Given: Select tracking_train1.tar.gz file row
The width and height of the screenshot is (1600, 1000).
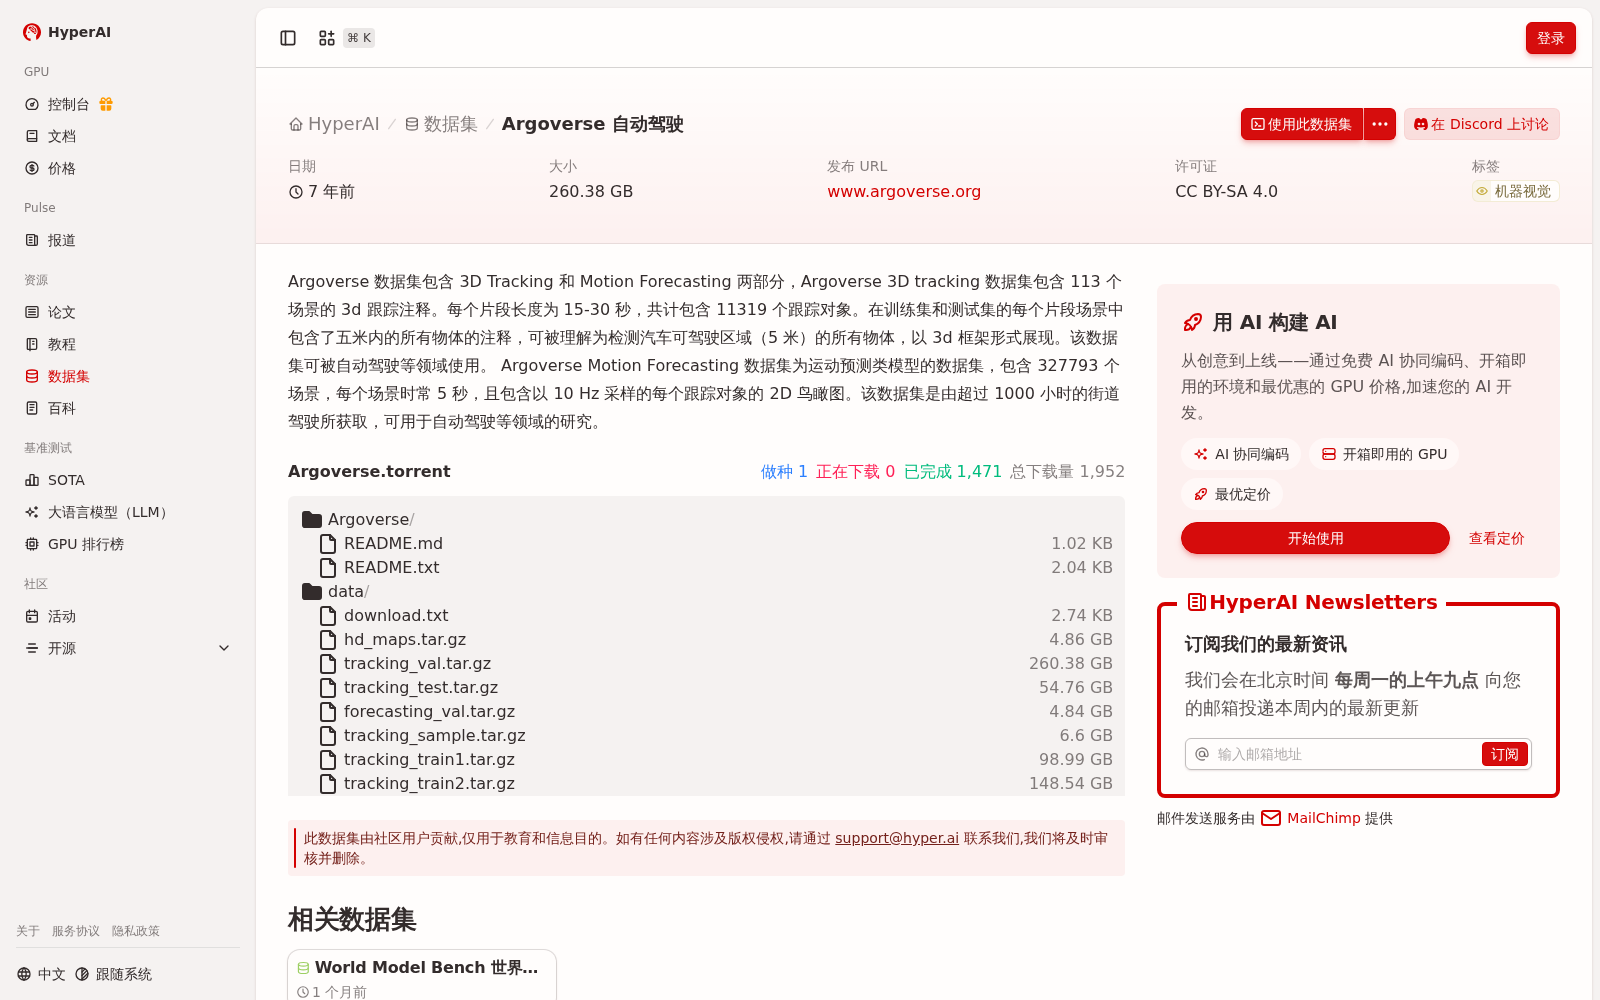Looking at the screenshot, I should [706, 760].
